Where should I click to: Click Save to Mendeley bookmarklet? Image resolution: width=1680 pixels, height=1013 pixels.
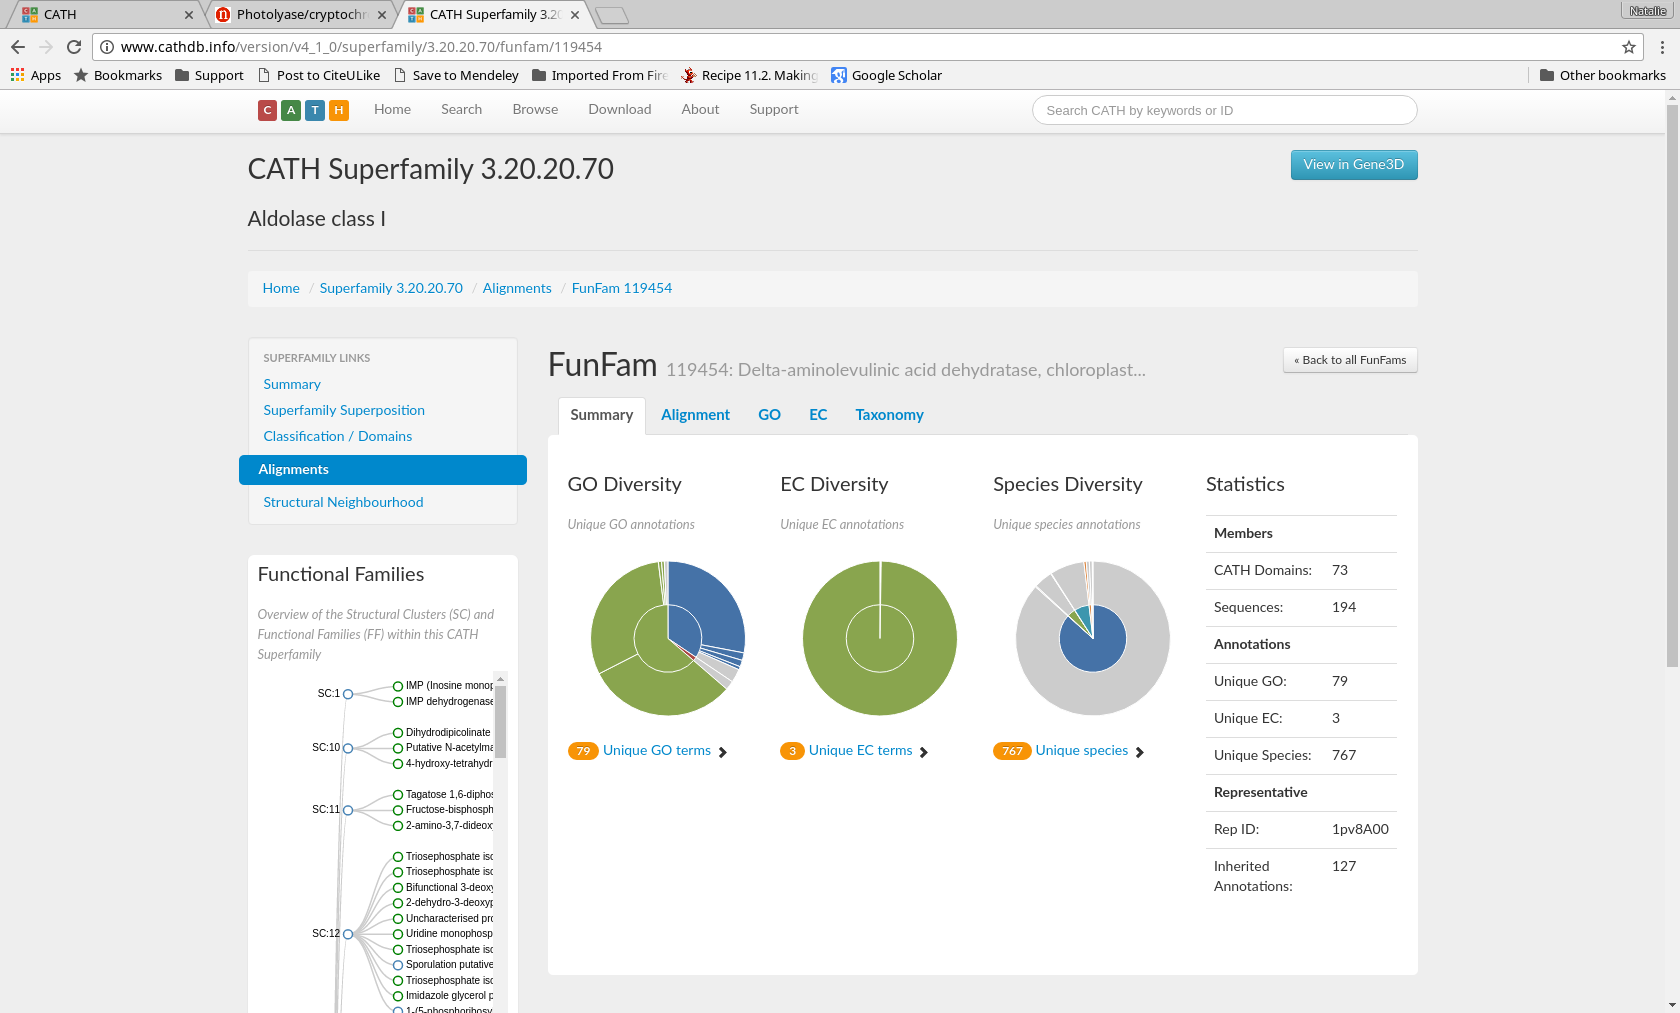click(x=456, y=75)
